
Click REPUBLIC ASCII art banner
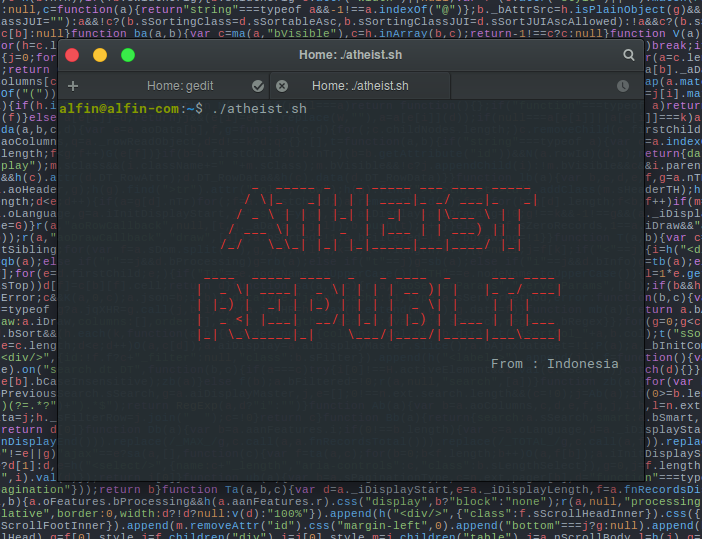(x=379, y=310)
